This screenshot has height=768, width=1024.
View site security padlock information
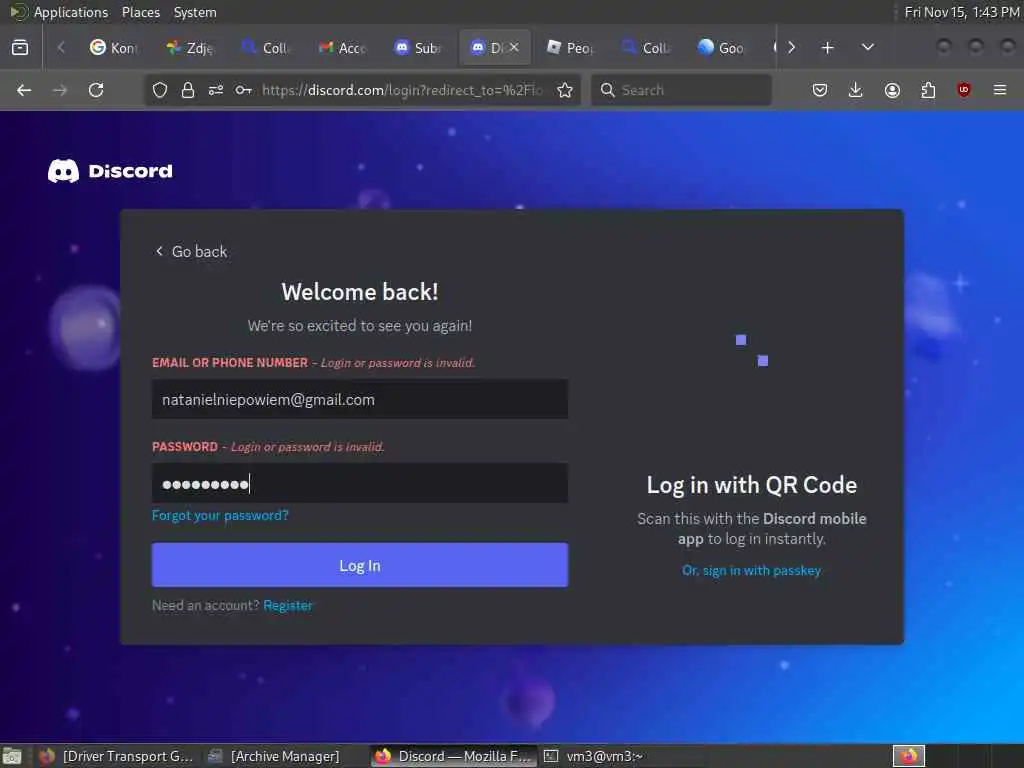point(188,90)
